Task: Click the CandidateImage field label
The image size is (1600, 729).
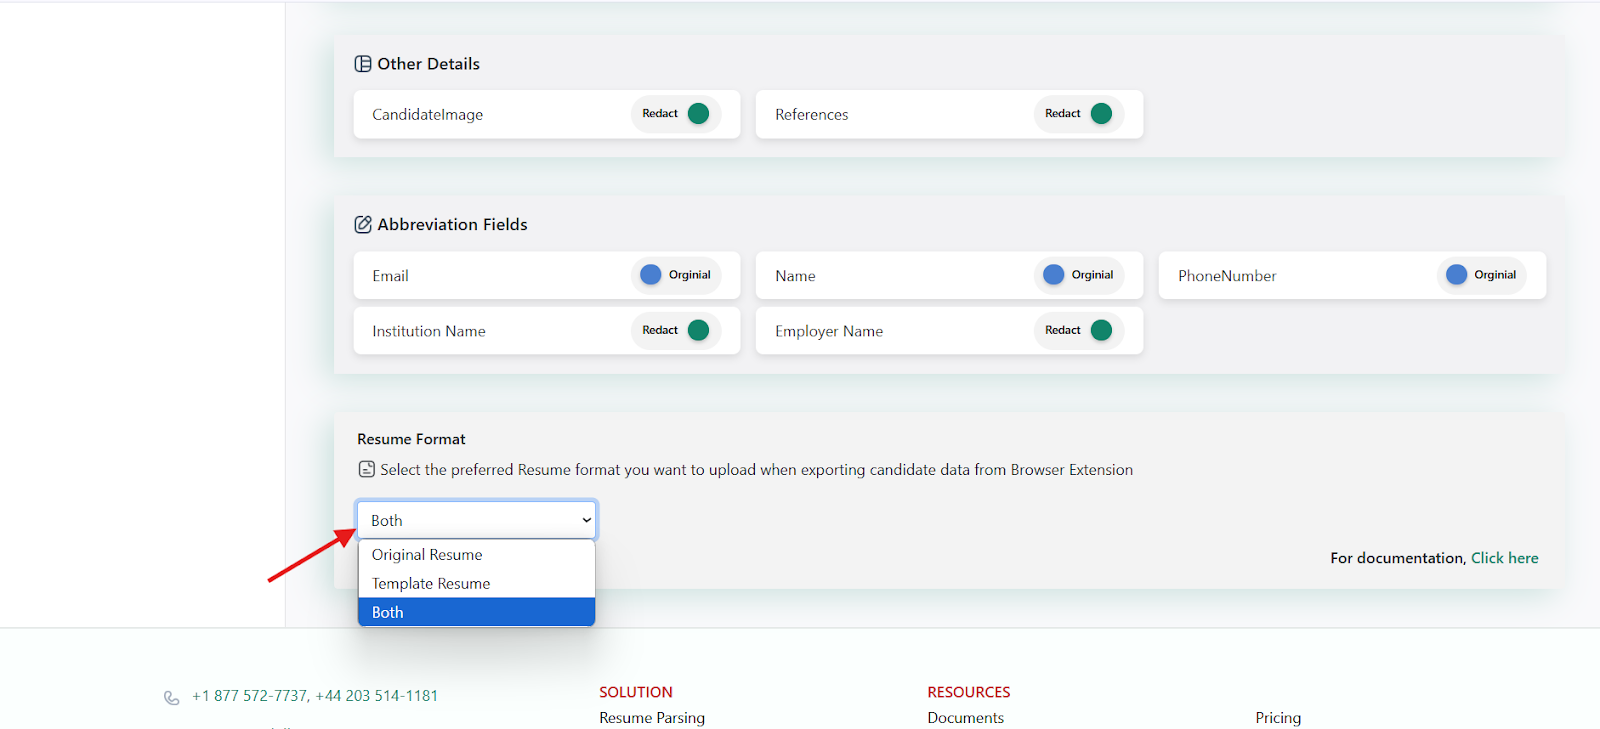Action: (x=427, y=115)
